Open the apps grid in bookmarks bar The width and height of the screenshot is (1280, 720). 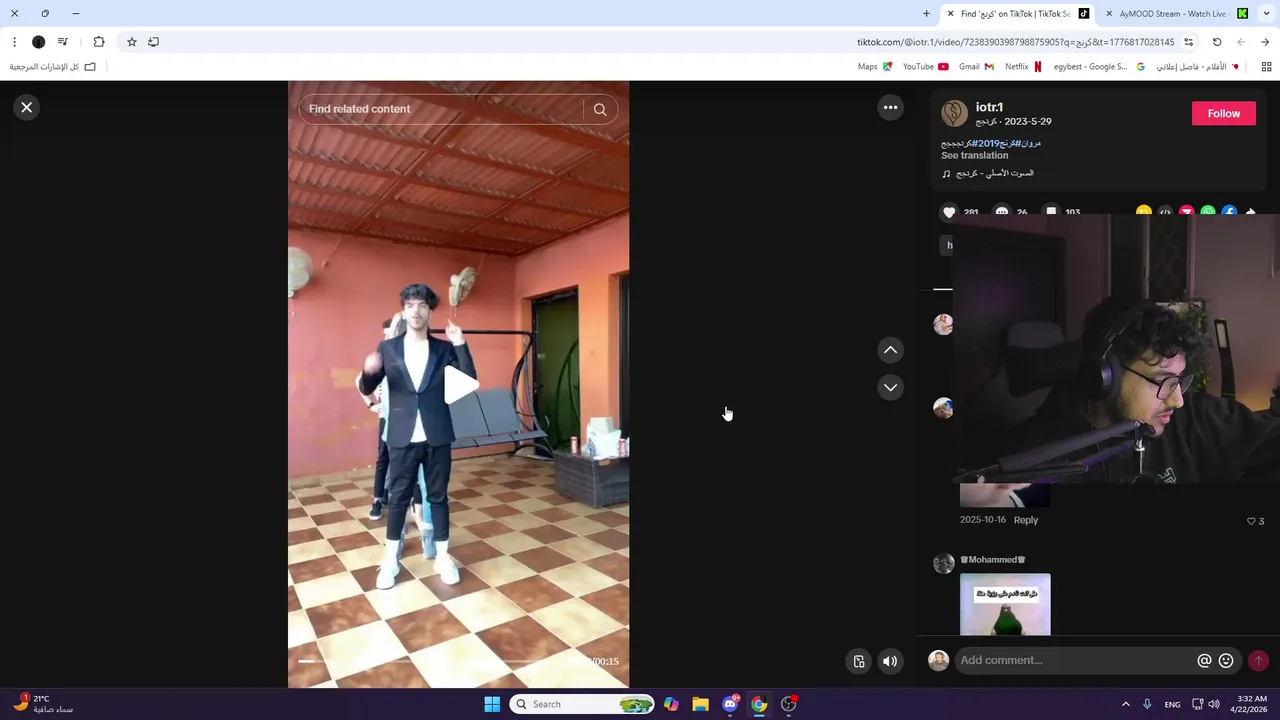coord(1266,67)
